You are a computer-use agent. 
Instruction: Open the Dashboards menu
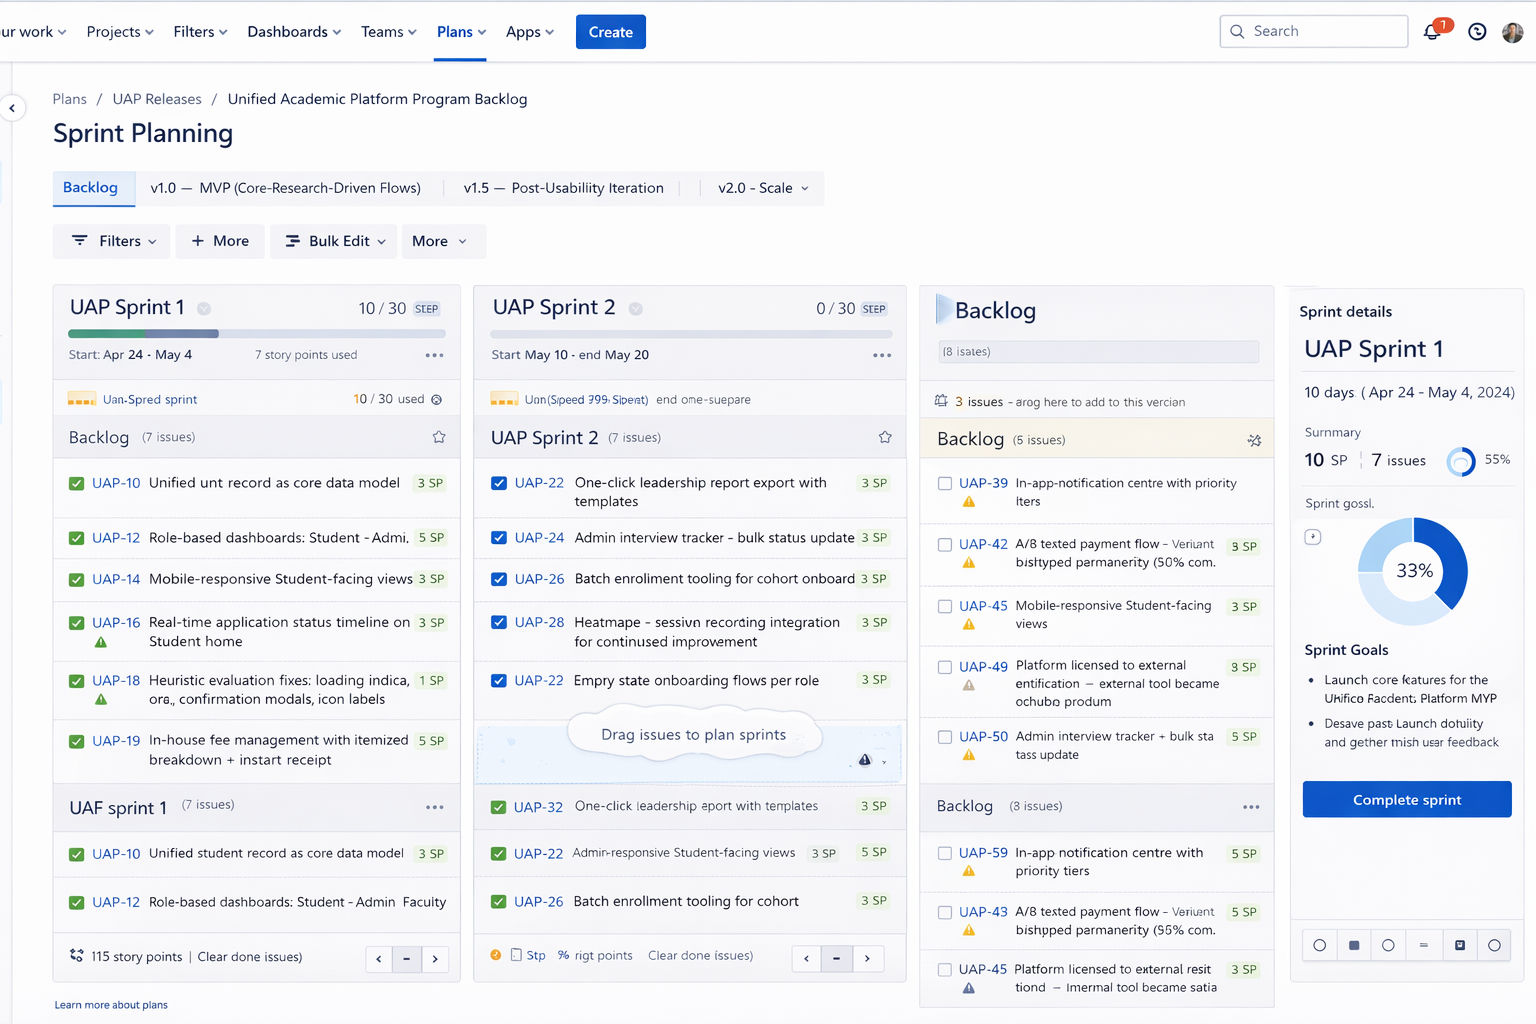[294, 32]
